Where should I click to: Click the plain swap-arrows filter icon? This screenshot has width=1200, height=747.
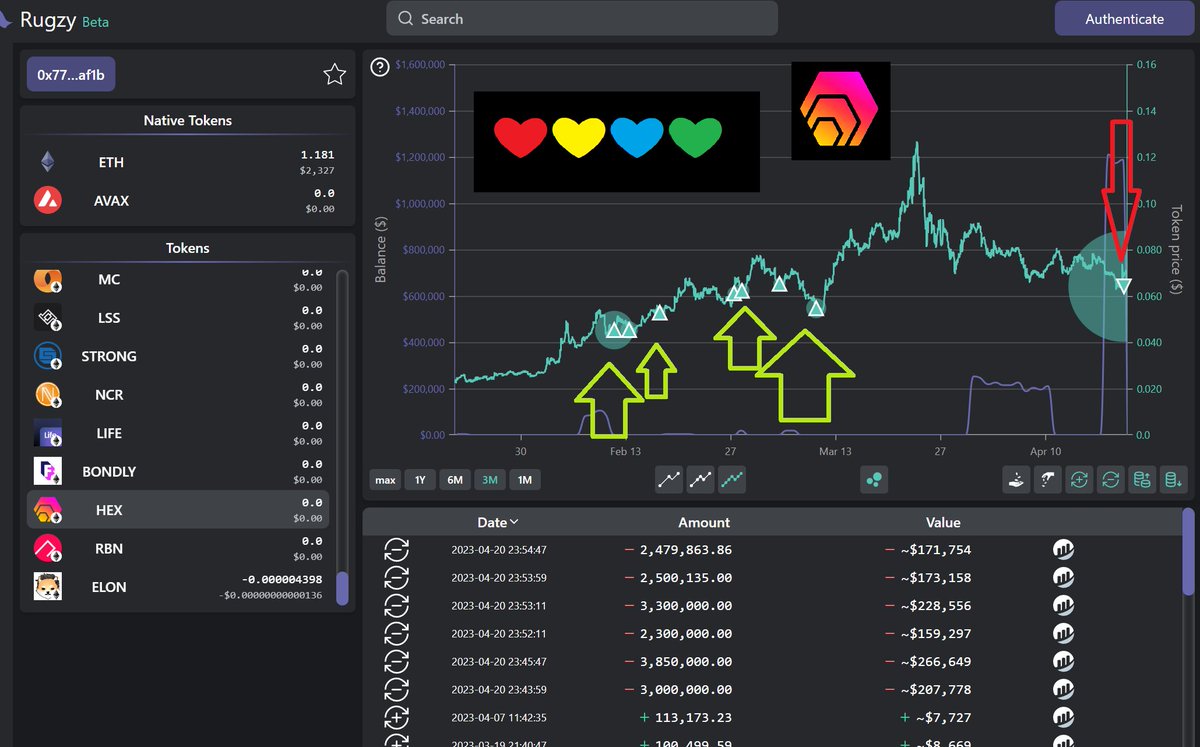pyautogui.click(x=1110, y=479)
